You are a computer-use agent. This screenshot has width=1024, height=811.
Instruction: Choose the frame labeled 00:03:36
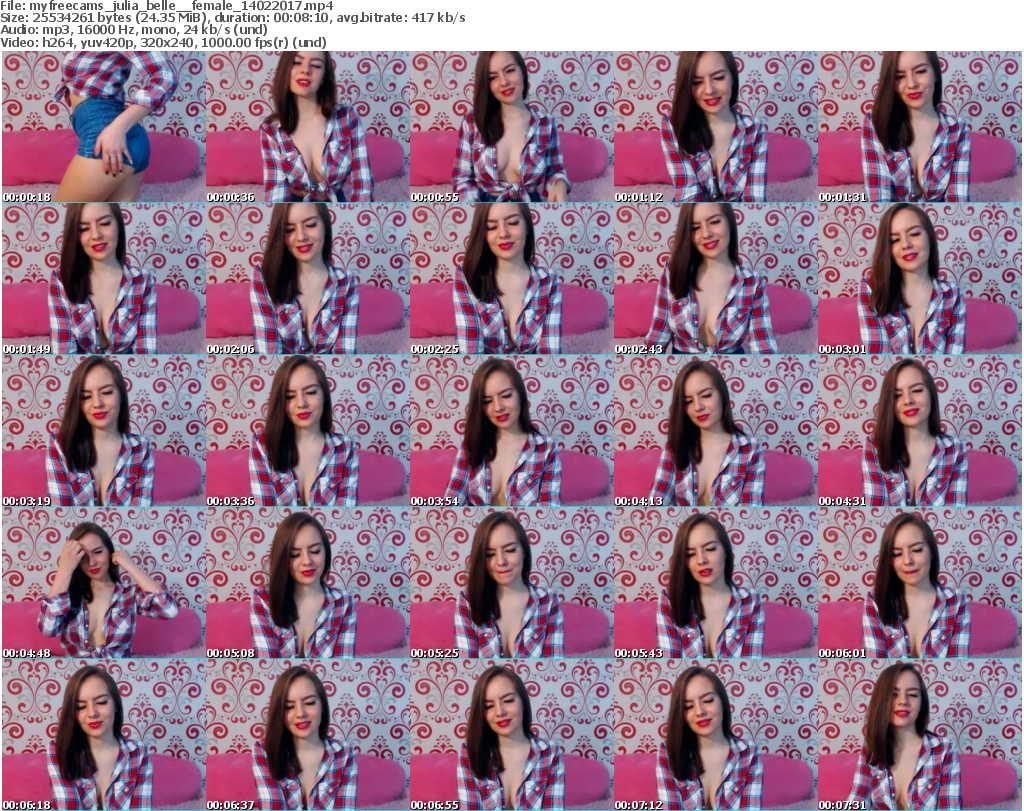click(308, 431)
